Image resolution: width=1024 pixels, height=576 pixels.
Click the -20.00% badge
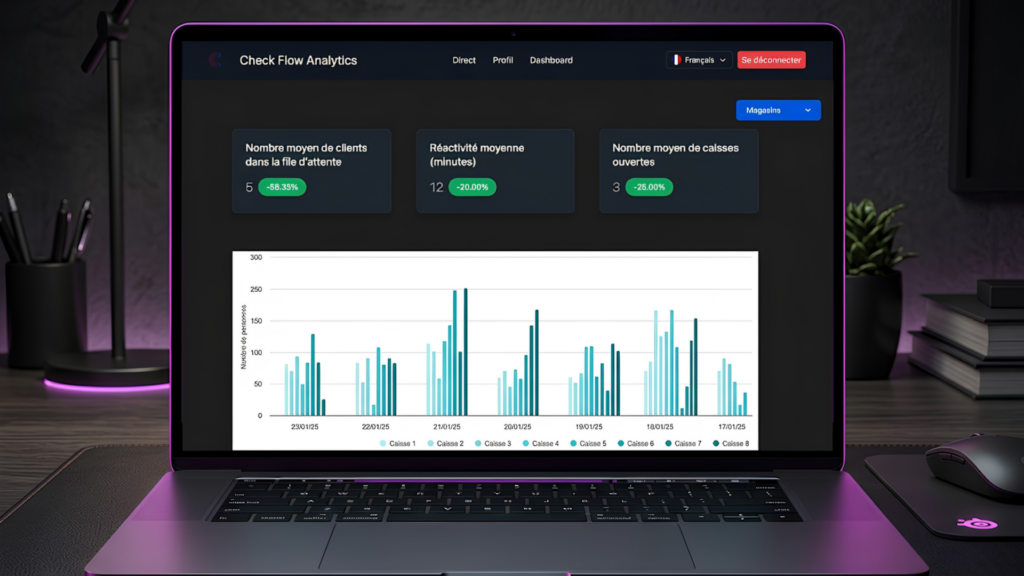(472, 187)
